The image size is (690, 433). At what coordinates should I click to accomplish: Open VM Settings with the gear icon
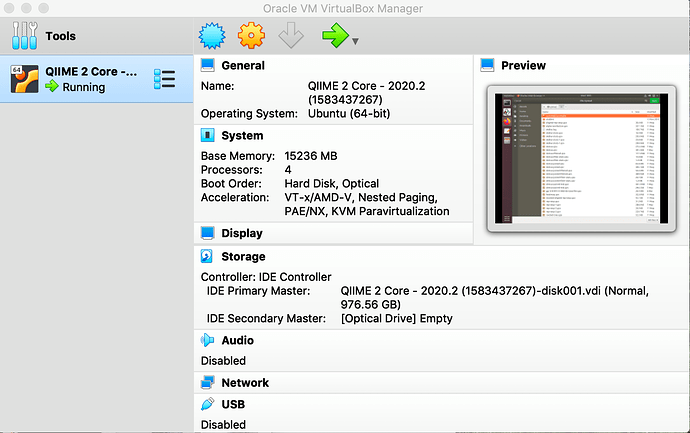[x=249, y=37]
